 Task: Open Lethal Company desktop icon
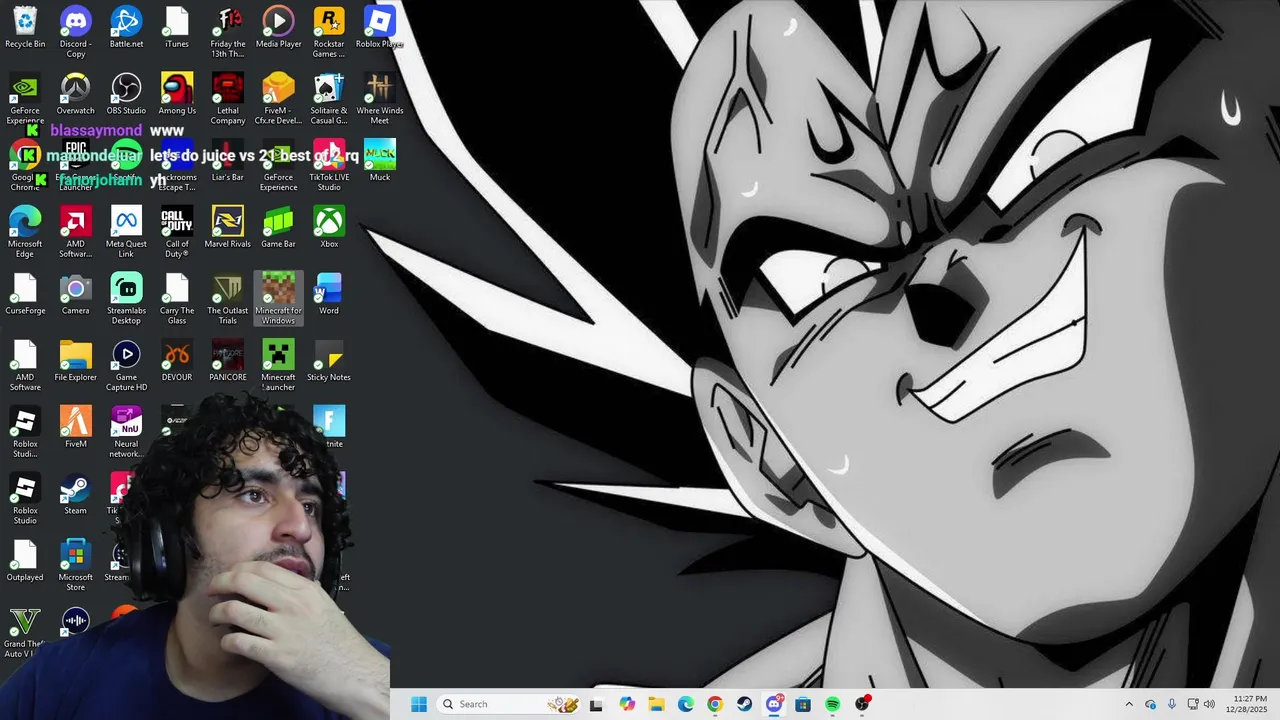pos(228,99)
